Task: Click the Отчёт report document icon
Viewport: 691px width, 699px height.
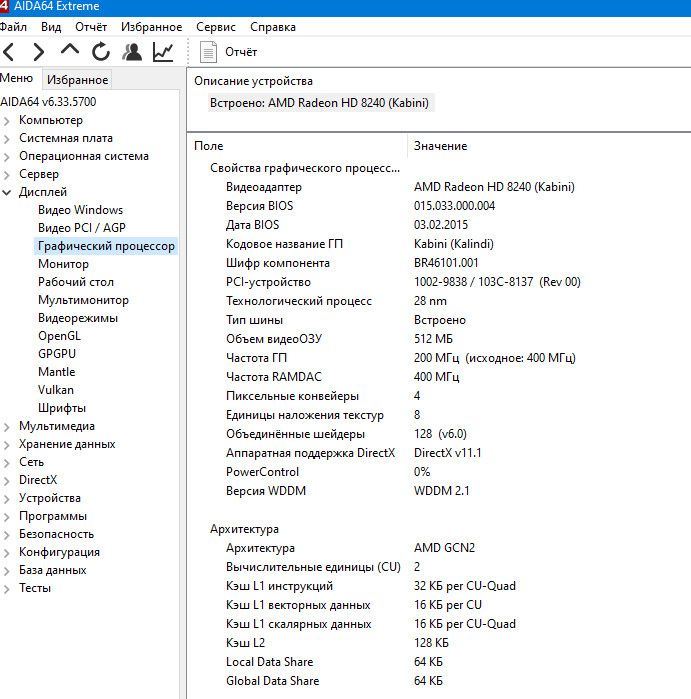Action: click(208, 52)
